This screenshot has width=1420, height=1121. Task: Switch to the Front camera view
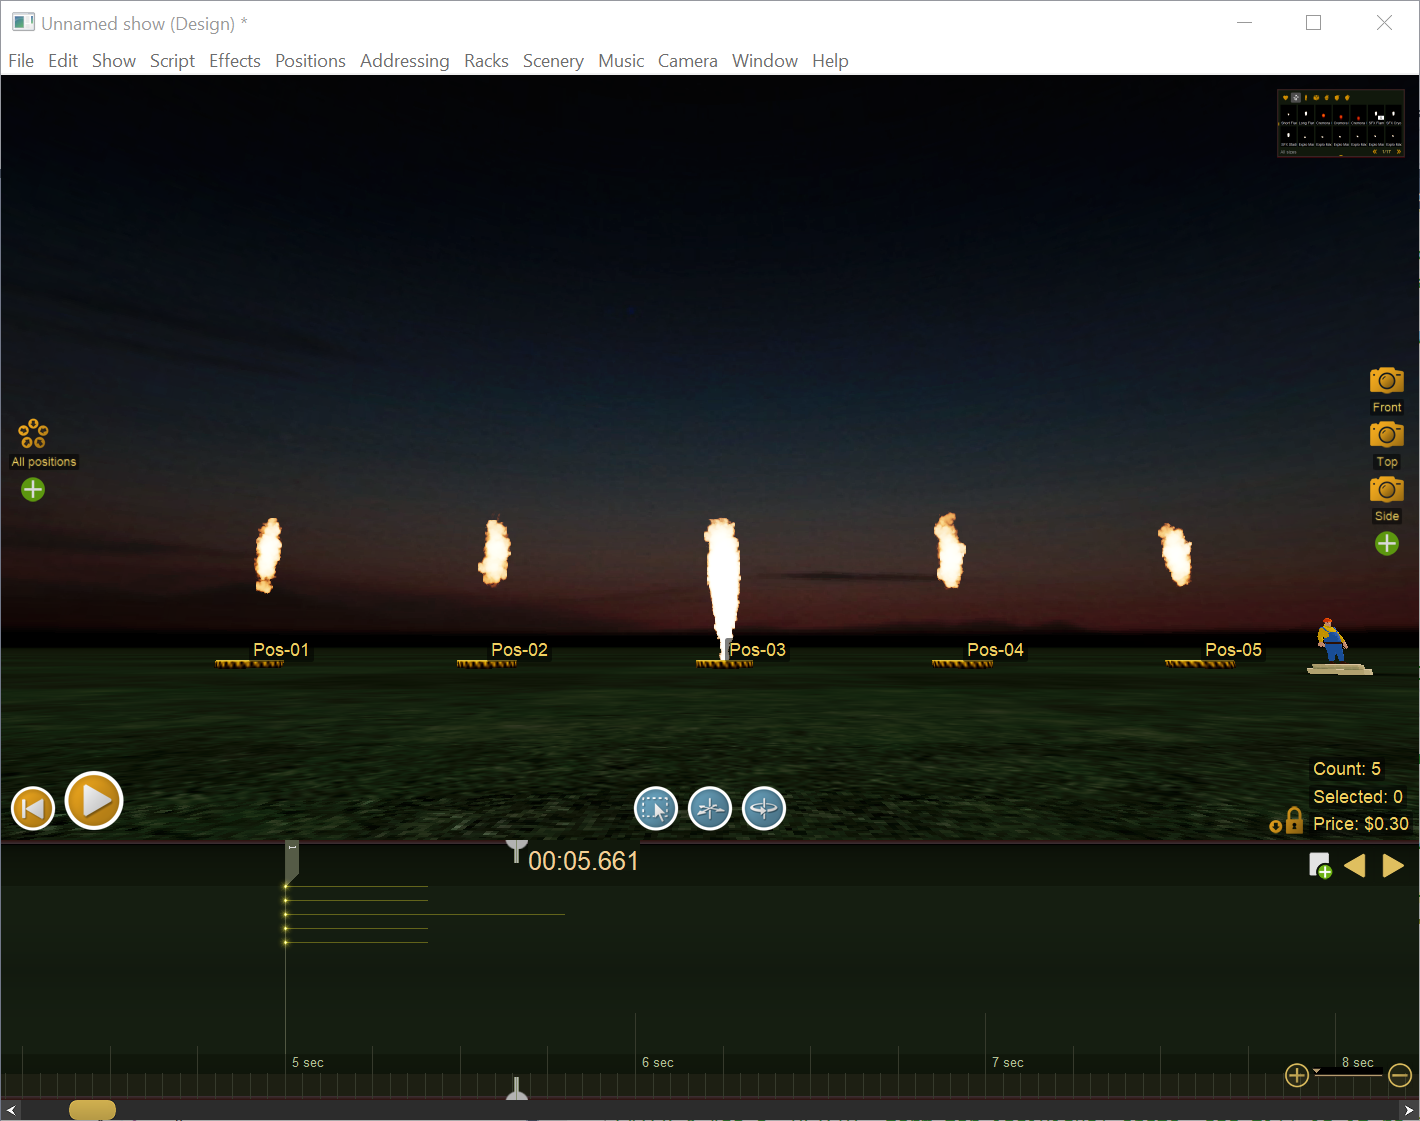(x=1387, y=380)
